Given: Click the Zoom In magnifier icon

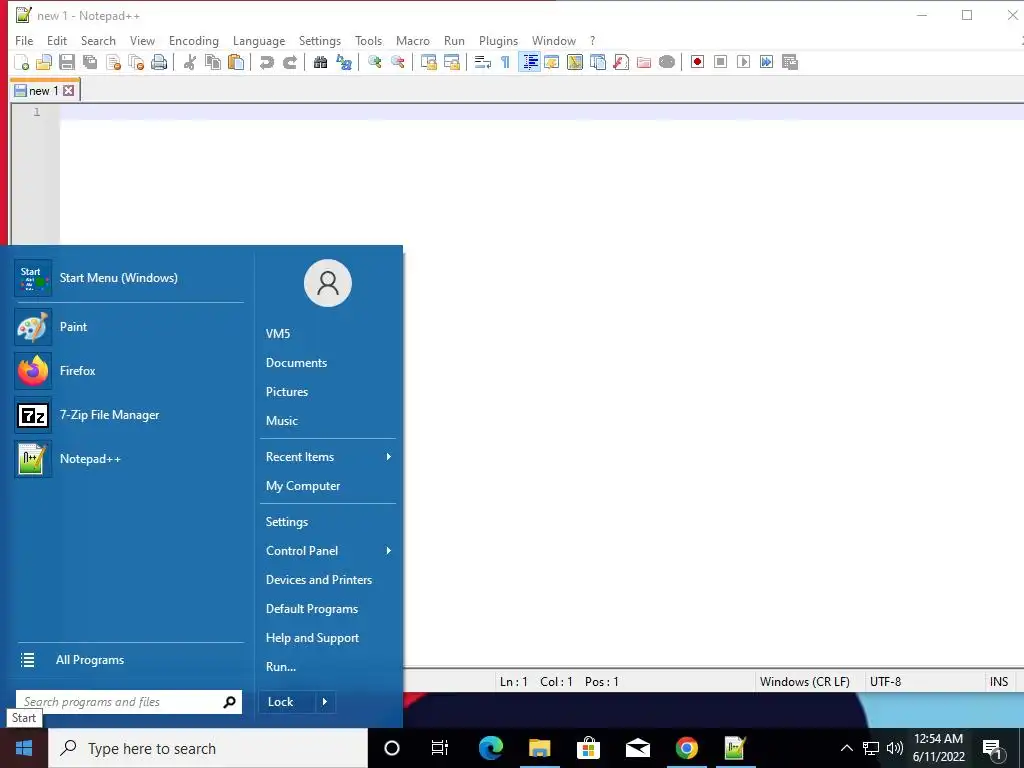Looking at the screenshot, I should 374,62.
